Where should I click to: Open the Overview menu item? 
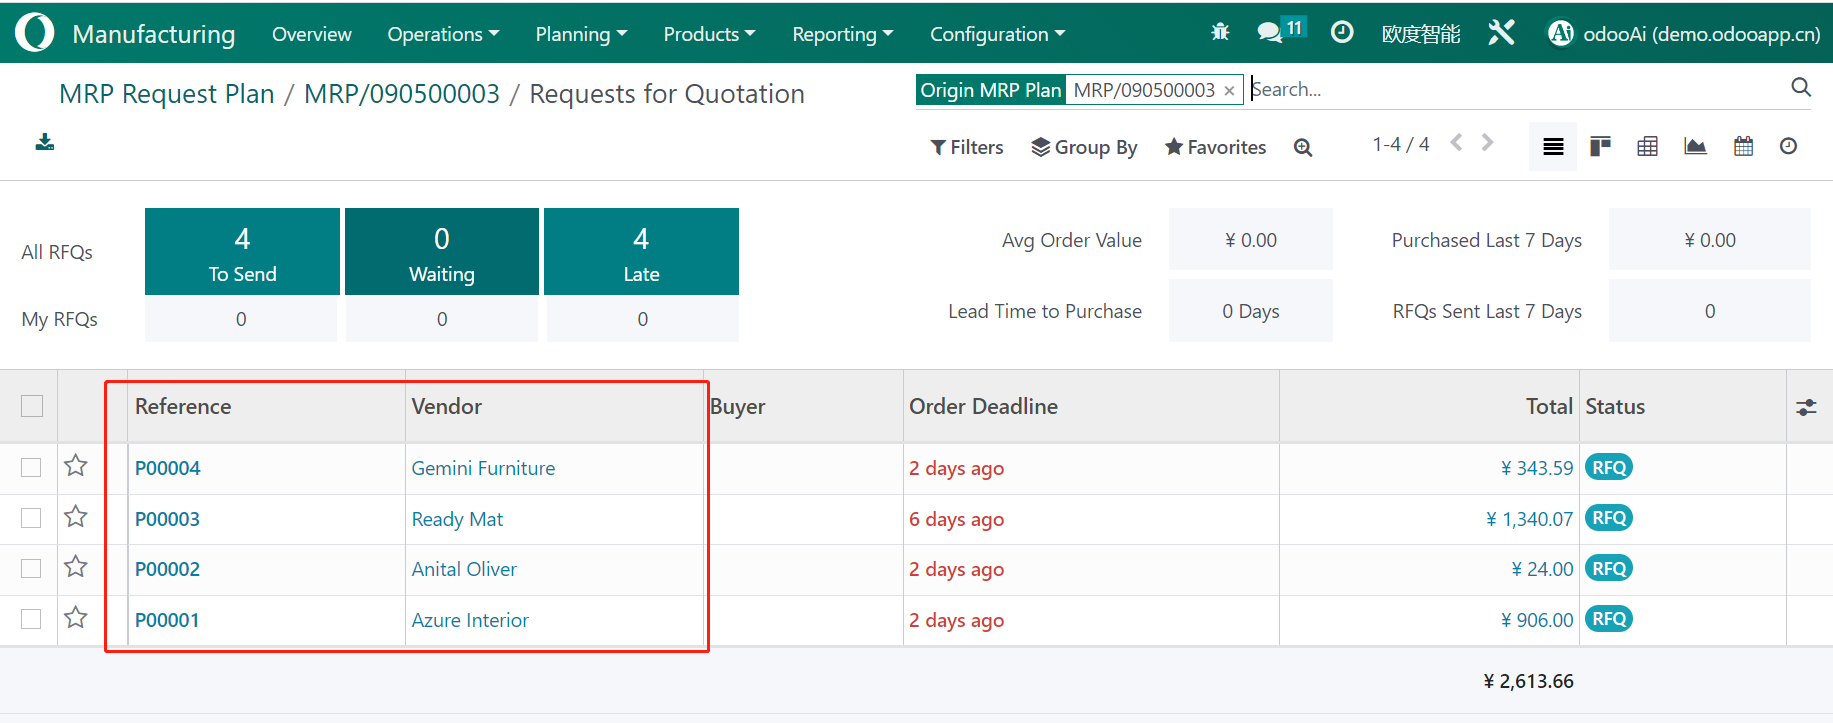[312, 34]
